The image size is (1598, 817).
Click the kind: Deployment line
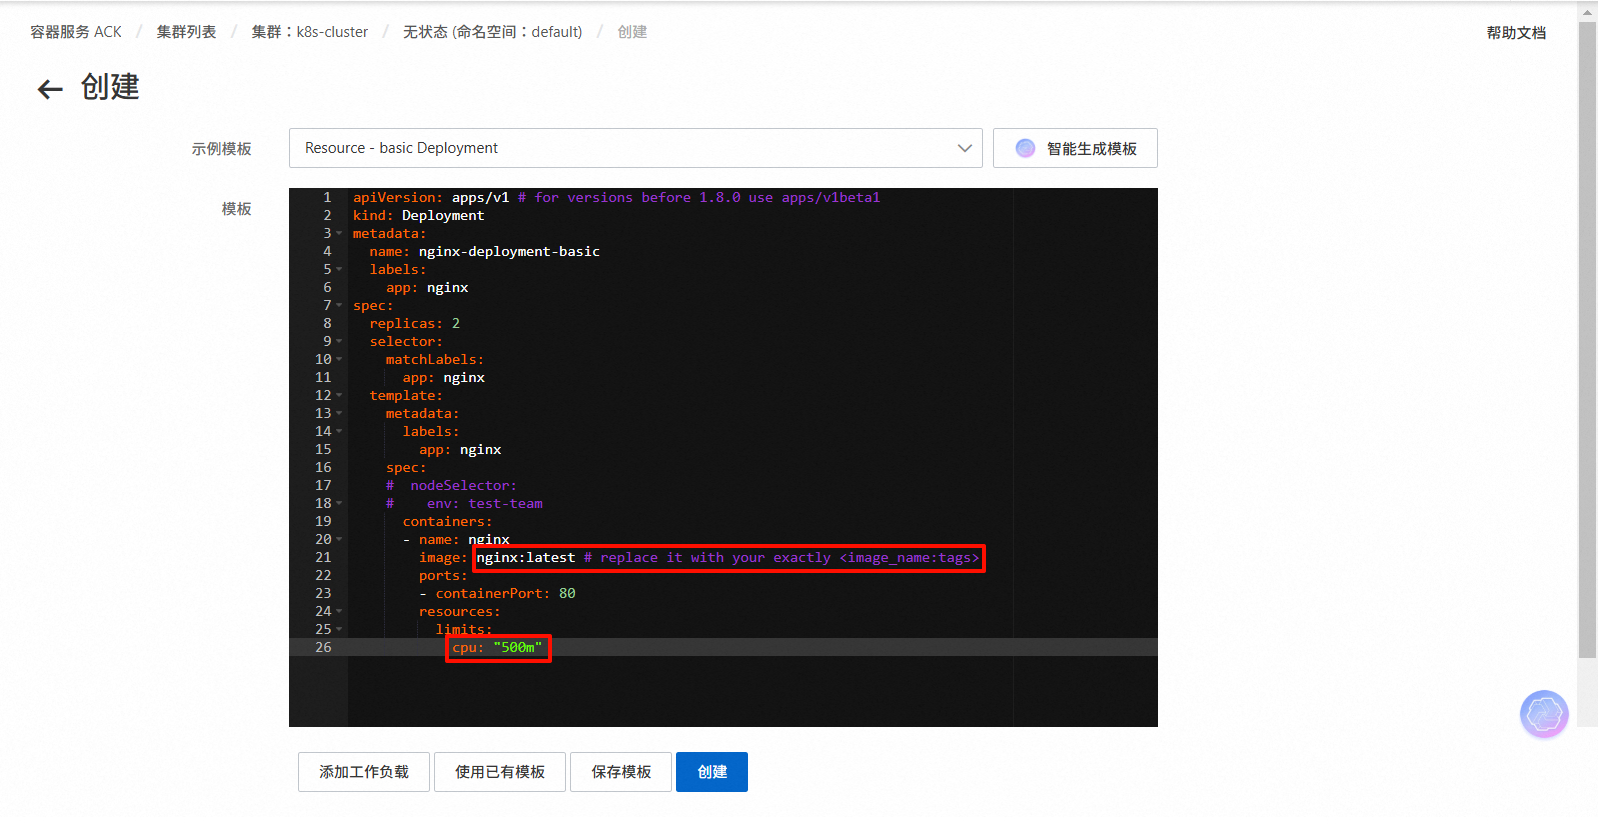pyautogui.click(x=419, y=216)
